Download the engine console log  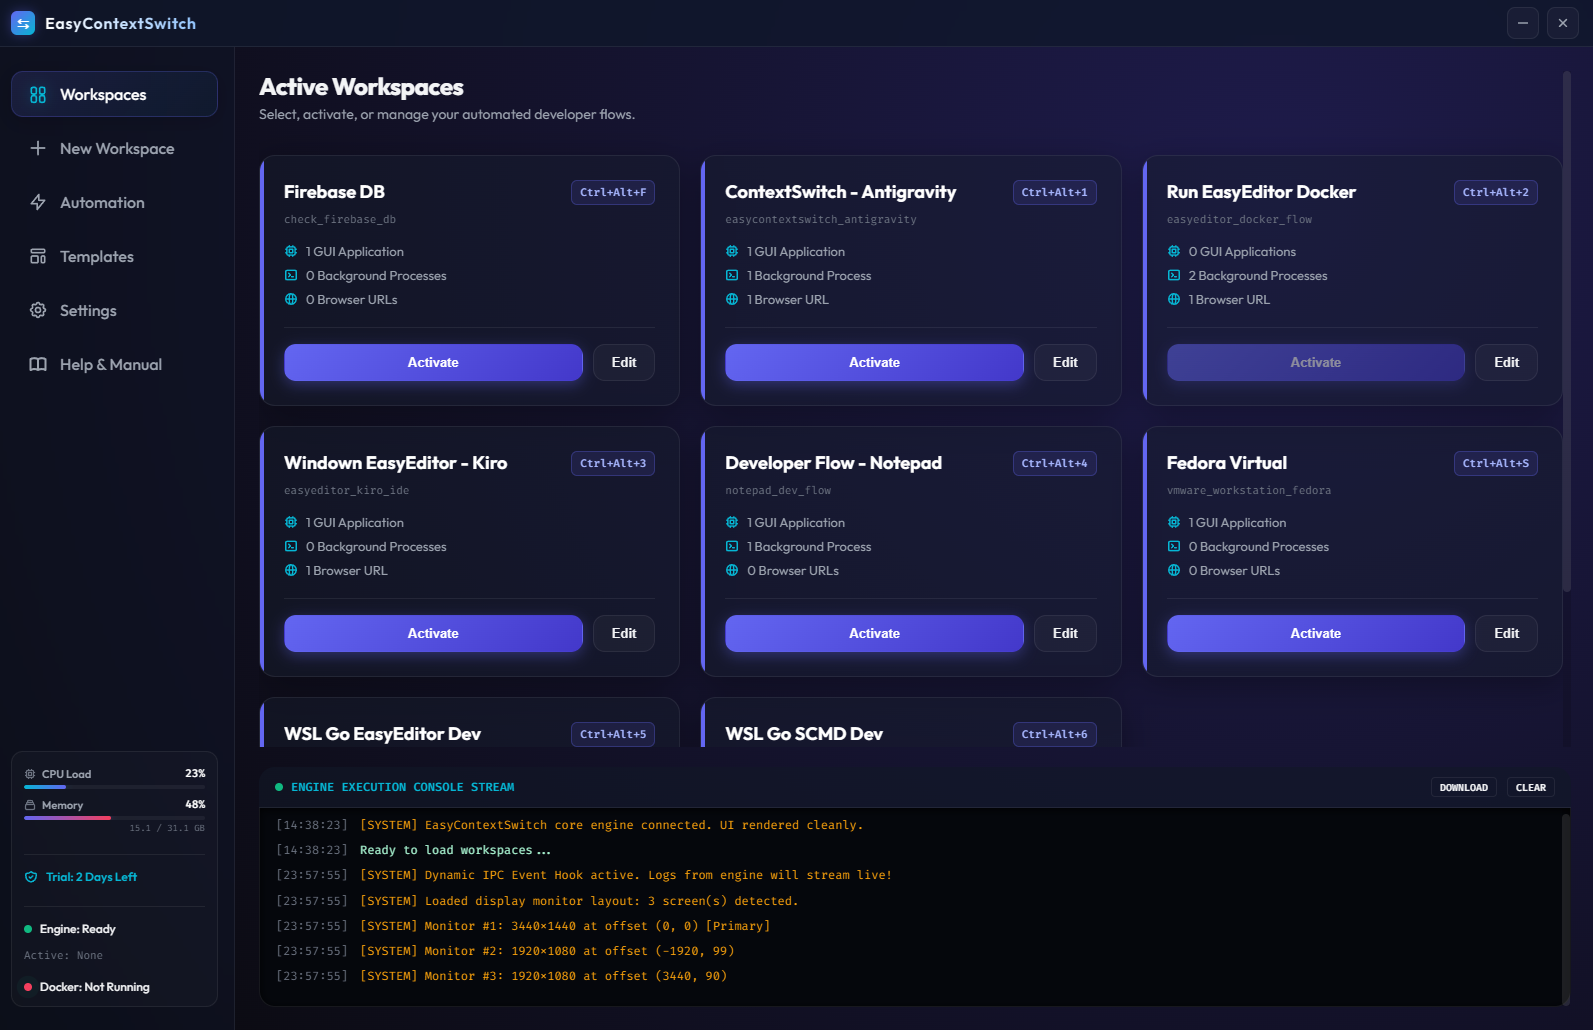1463,787
